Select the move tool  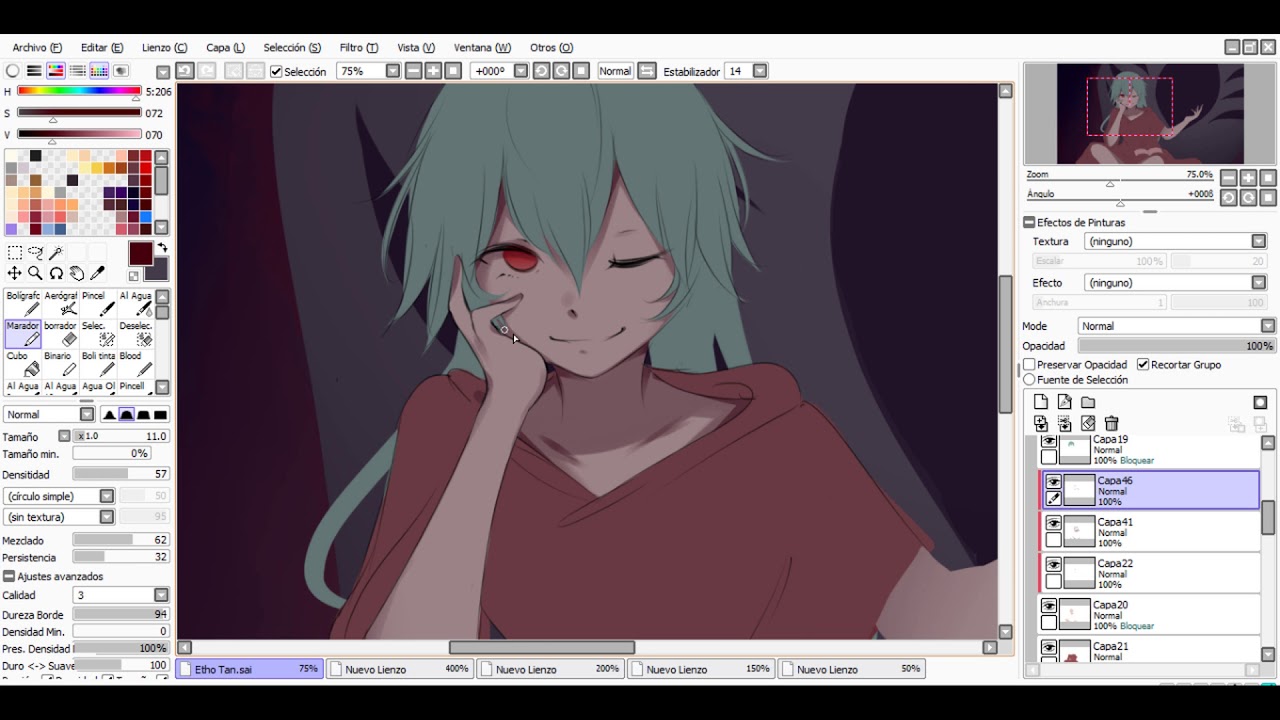pos(14,273)
